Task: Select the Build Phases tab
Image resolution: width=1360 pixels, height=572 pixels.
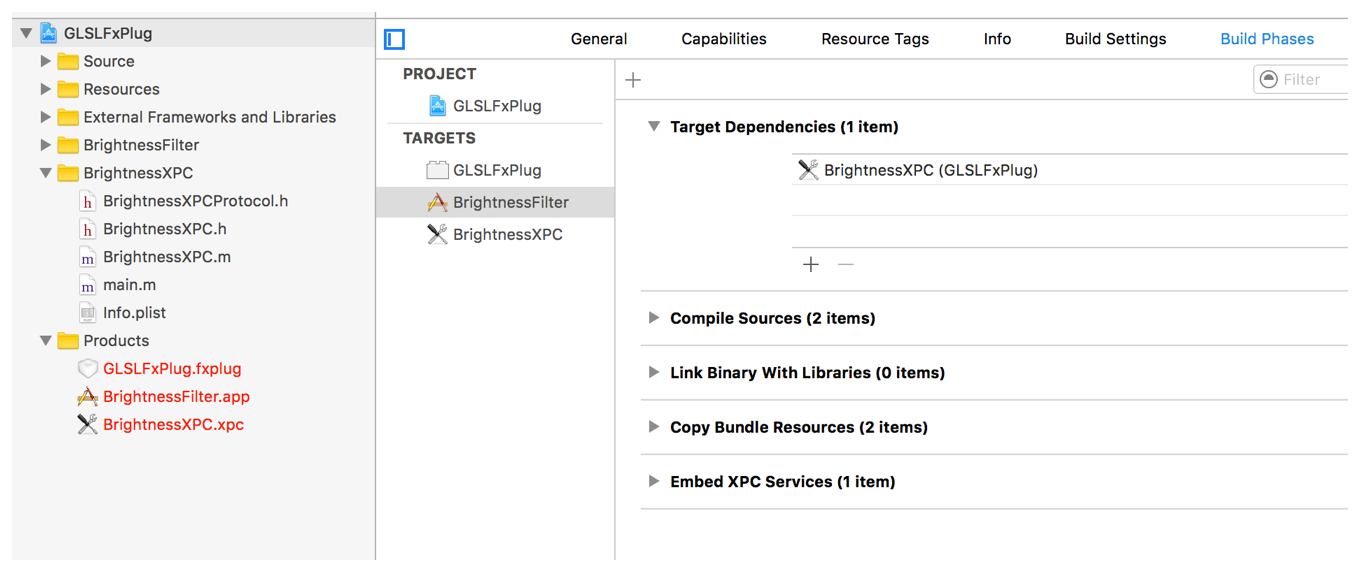Action: [x=1267, y=39]
